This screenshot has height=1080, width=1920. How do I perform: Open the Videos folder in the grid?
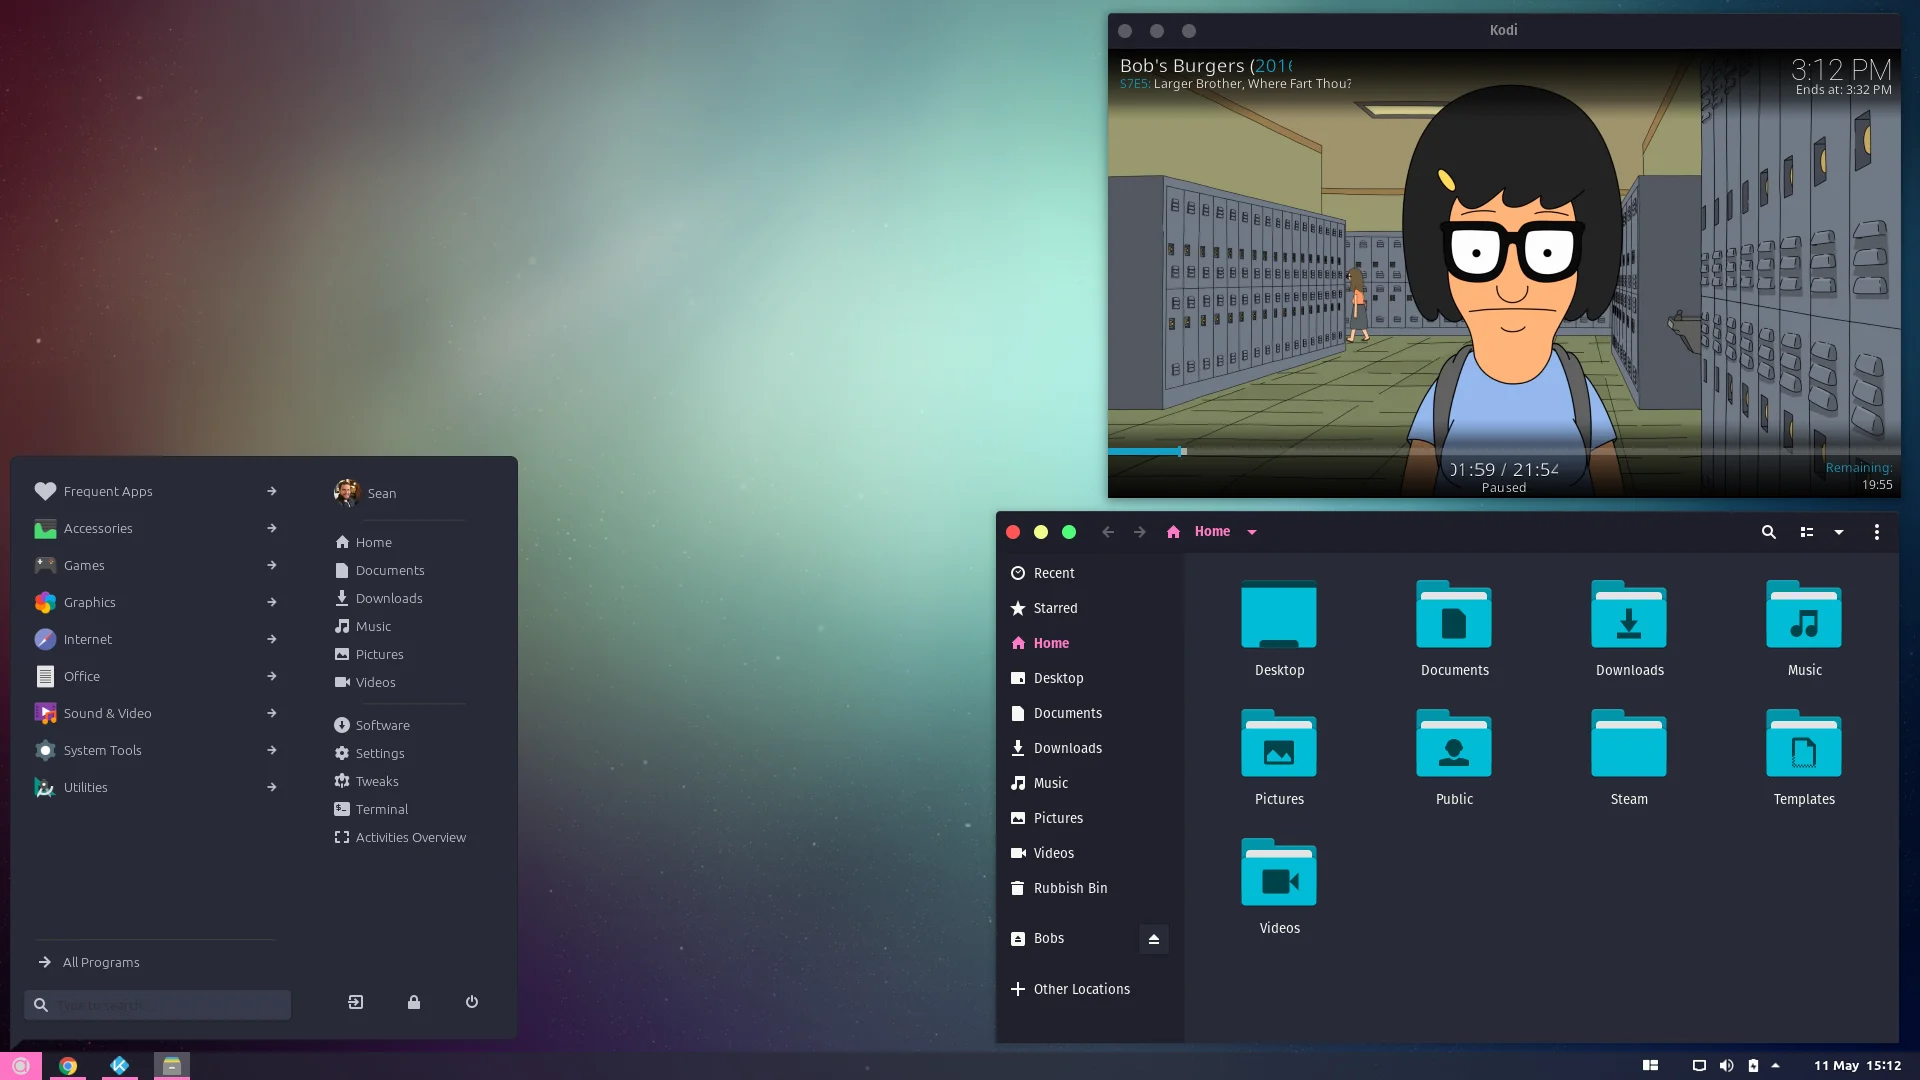pos(1279,873)
